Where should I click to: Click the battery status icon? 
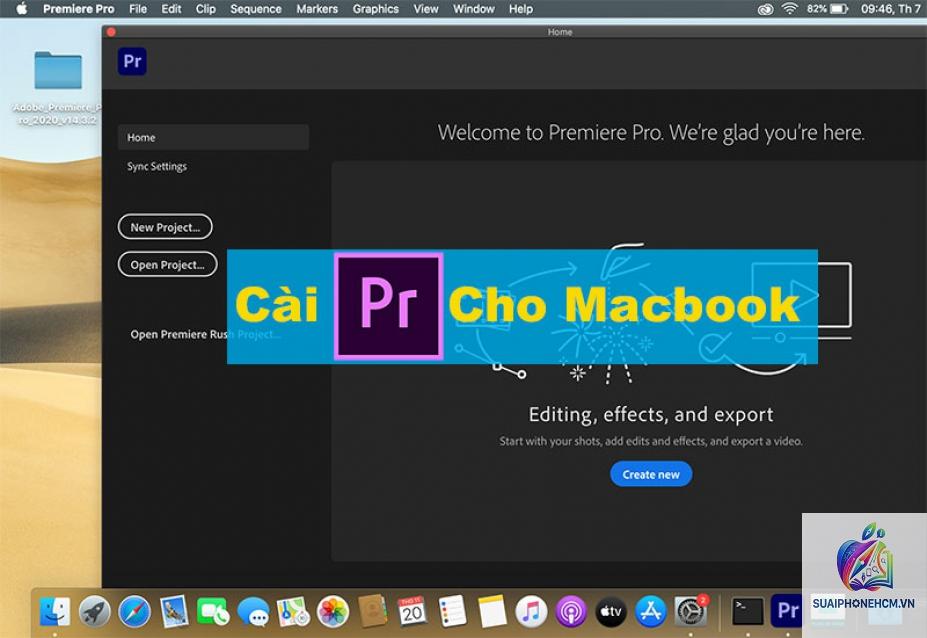[x=840, y=9]
